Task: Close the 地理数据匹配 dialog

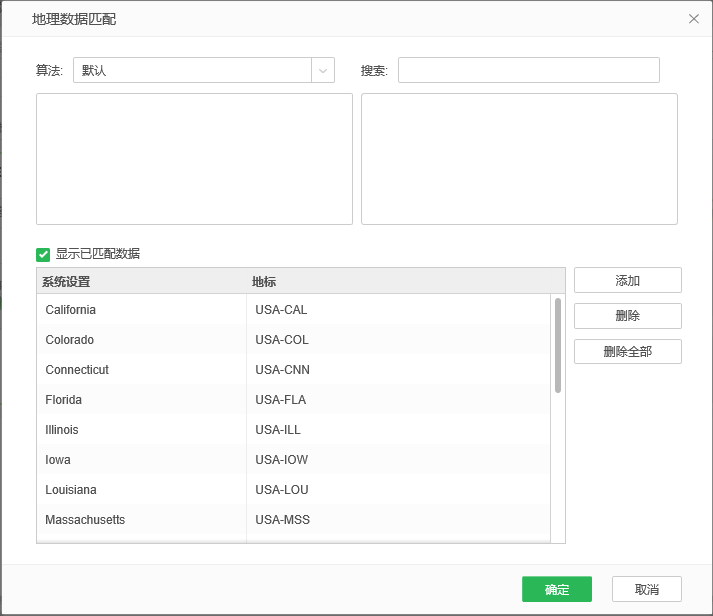Action: pos(693,19)
